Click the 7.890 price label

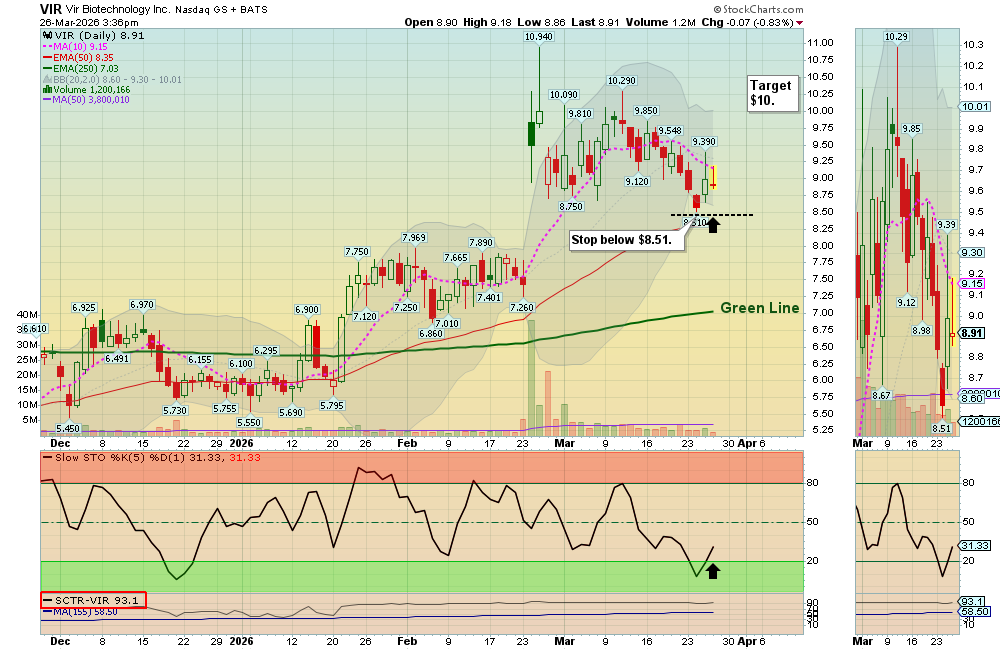481,243
